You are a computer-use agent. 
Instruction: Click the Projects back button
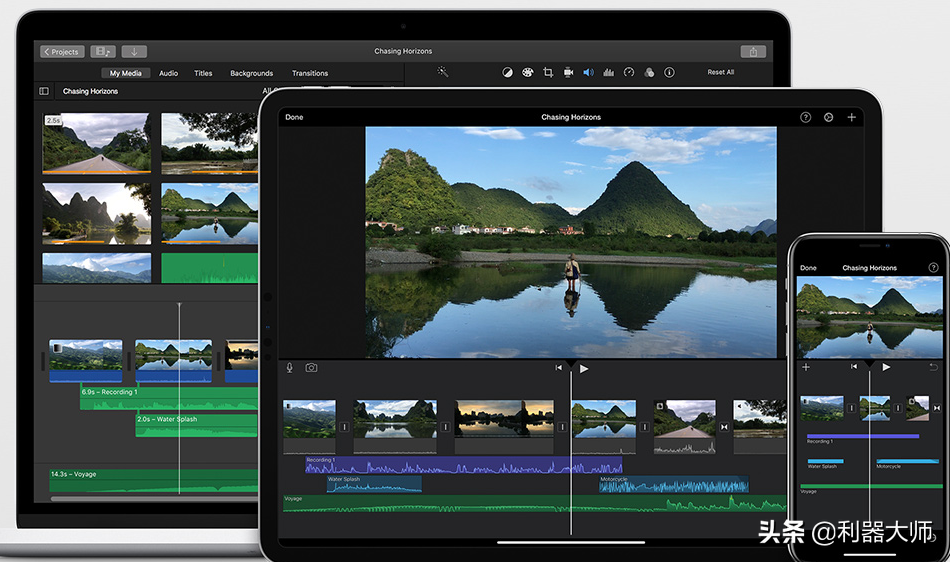tap(62, 51)
